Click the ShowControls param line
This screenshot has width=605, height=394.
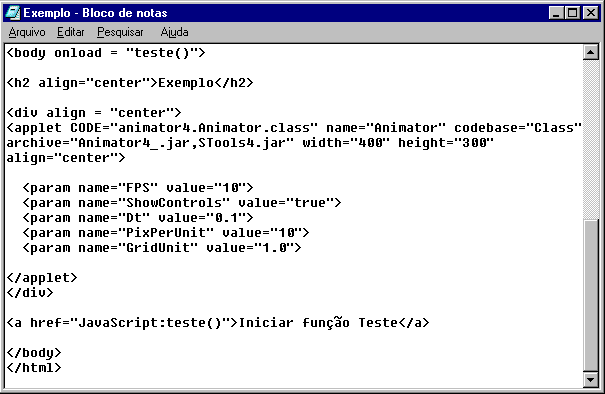pos(182,203)
